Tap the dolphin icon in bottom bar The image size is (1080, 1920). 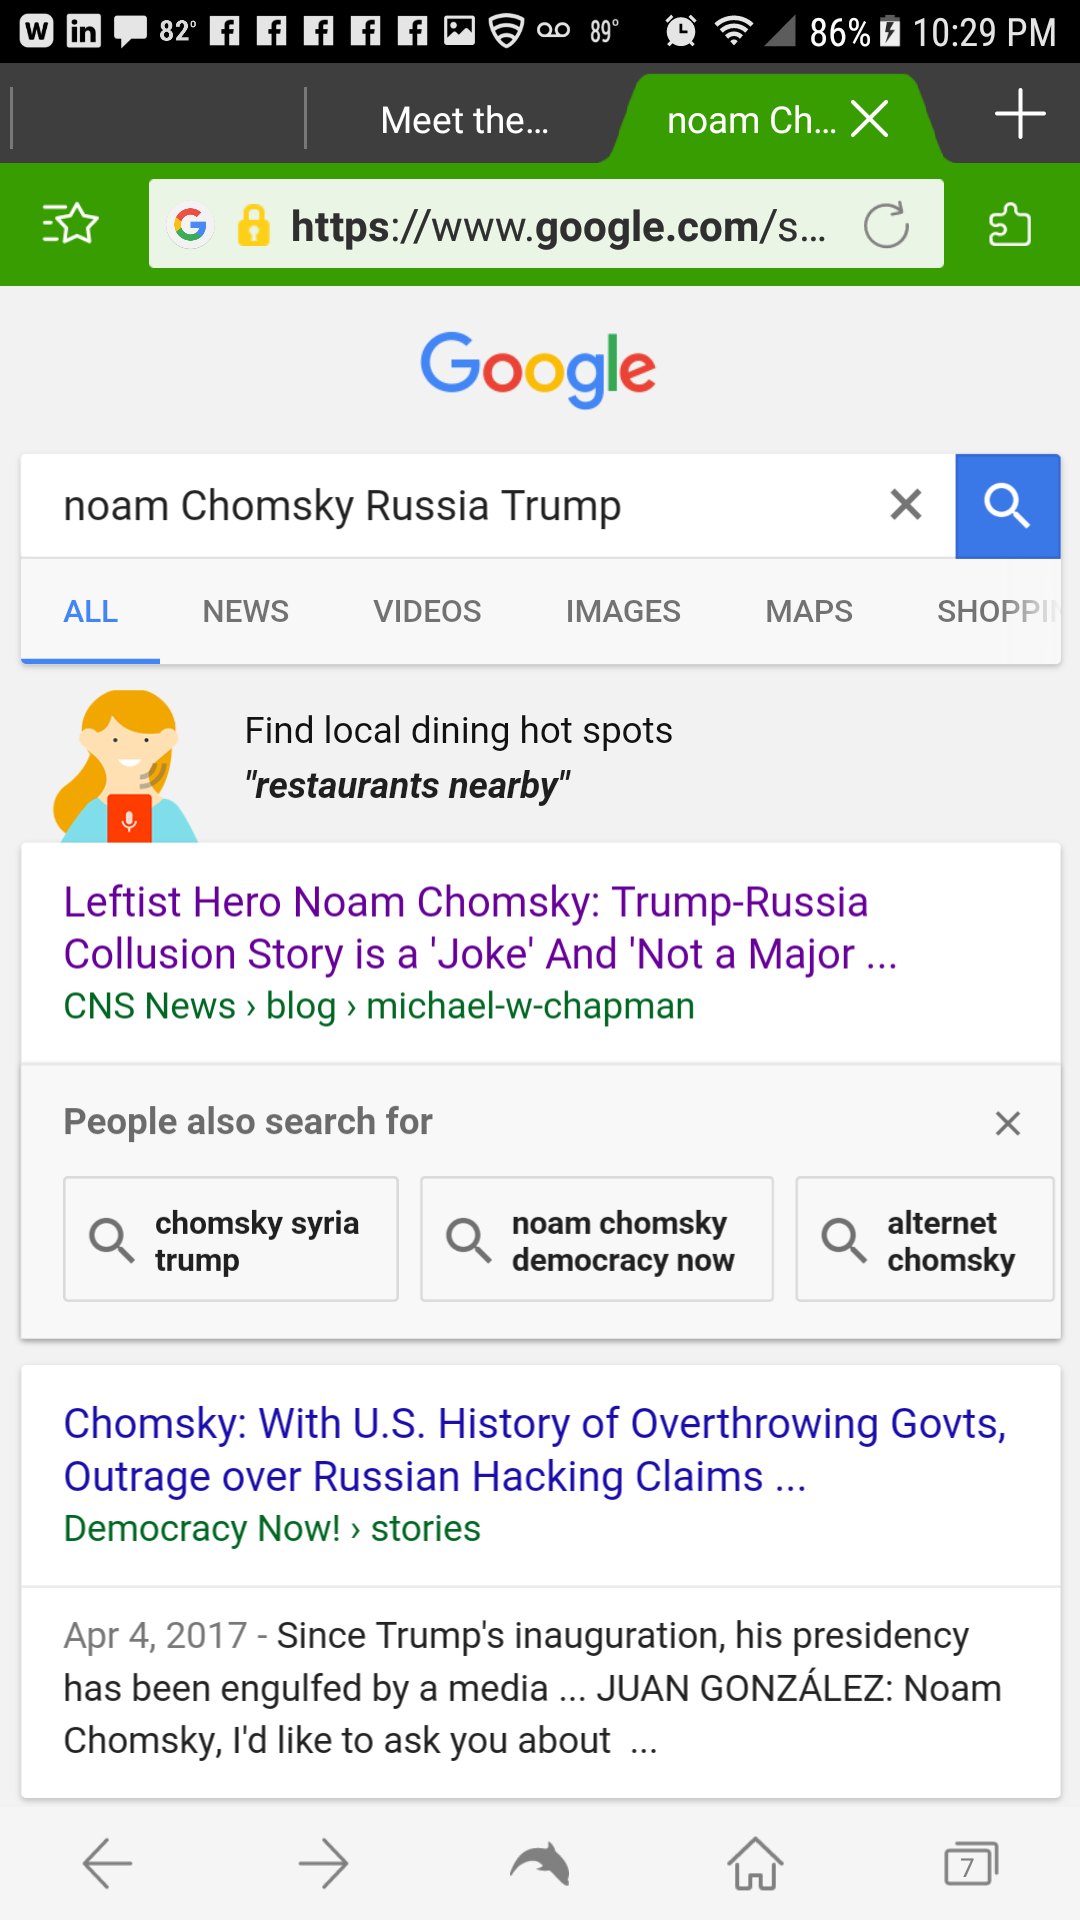540,1864
